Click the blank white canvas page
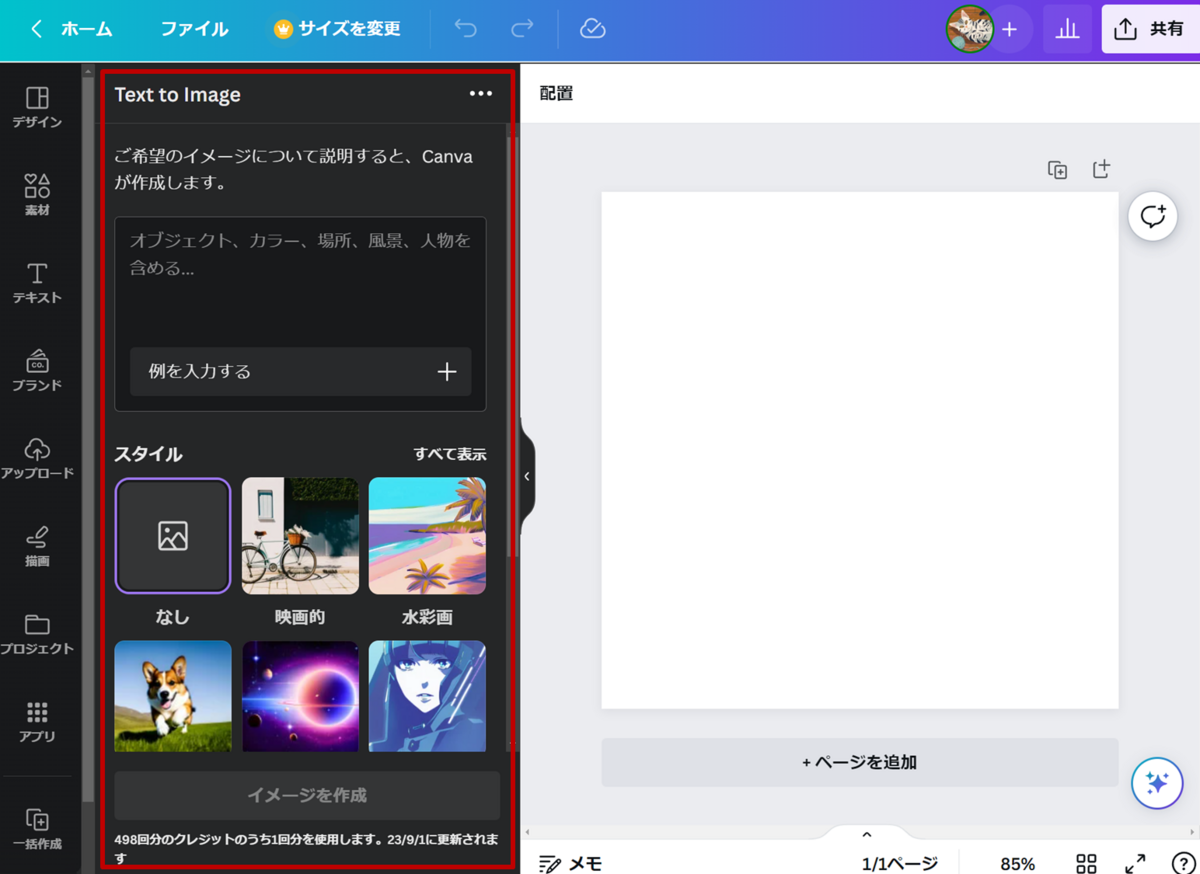 (x=859, y=450)
